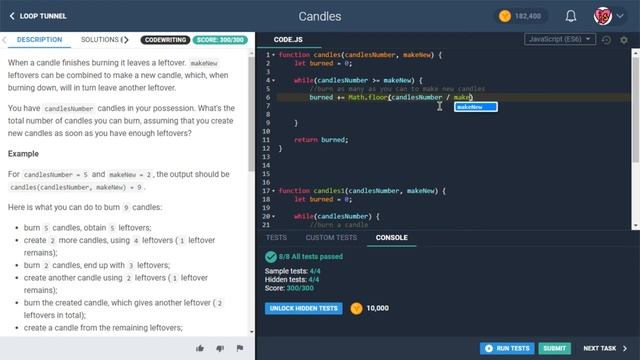Open the Console tab
This screenshot has width=640, height=360.
click(391, 238)
